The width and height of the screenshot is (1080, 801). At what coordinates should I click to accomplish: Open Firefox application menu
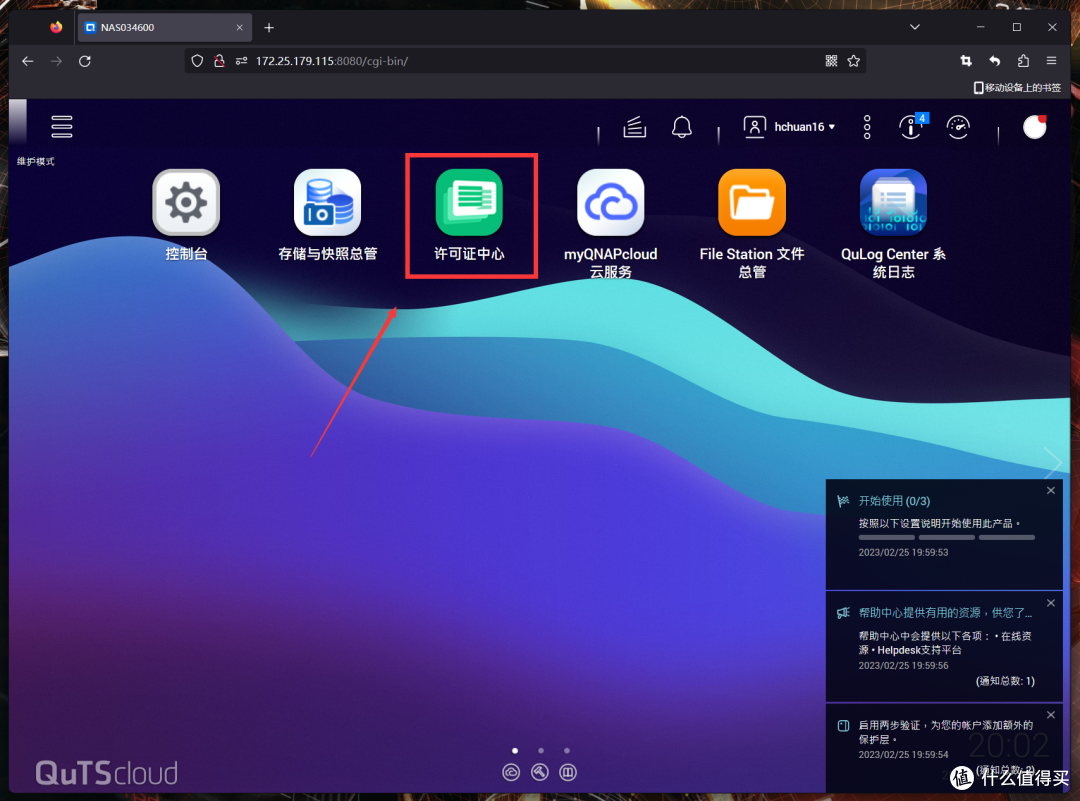click(x=1051, y=61)
